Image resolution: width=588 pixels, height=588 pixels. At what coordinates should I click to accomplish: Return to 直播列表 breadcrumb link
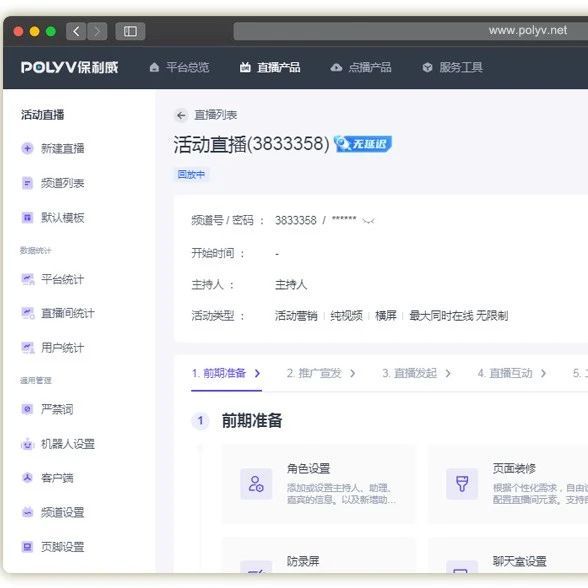[216, 115]
